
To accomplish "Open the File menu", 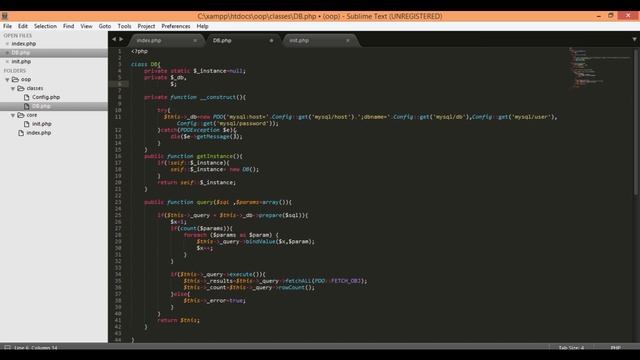I will pos(7,26).
